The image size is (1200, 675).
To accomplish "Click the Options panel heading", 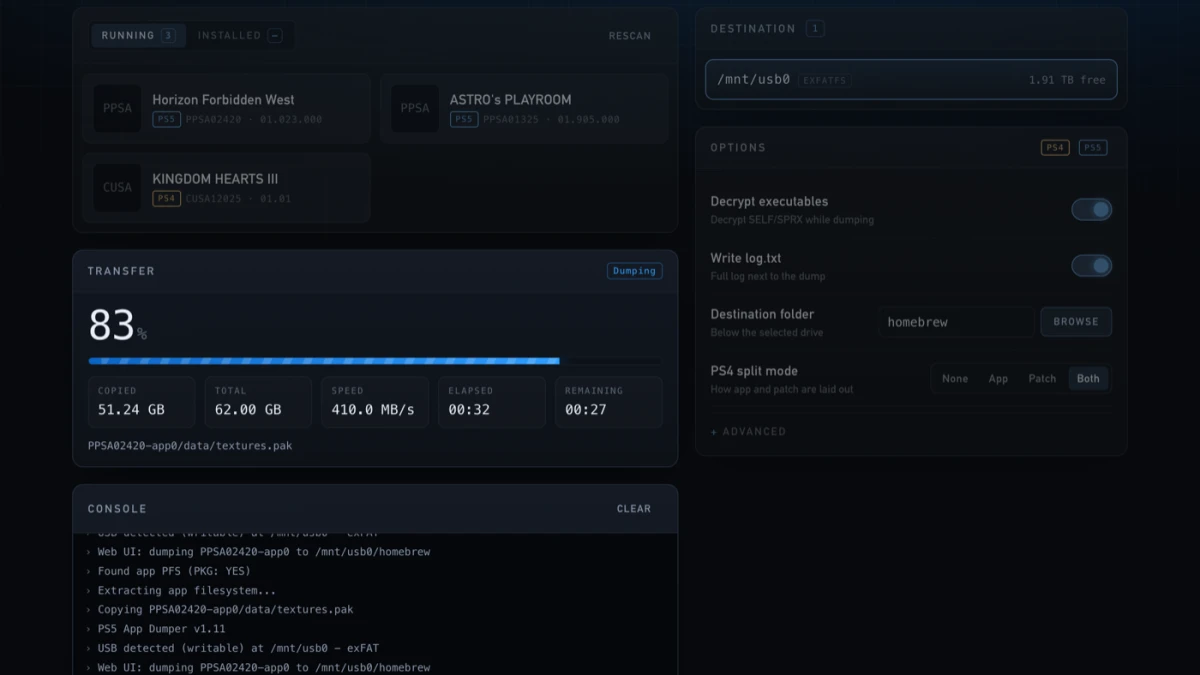I will click(738, 148).
